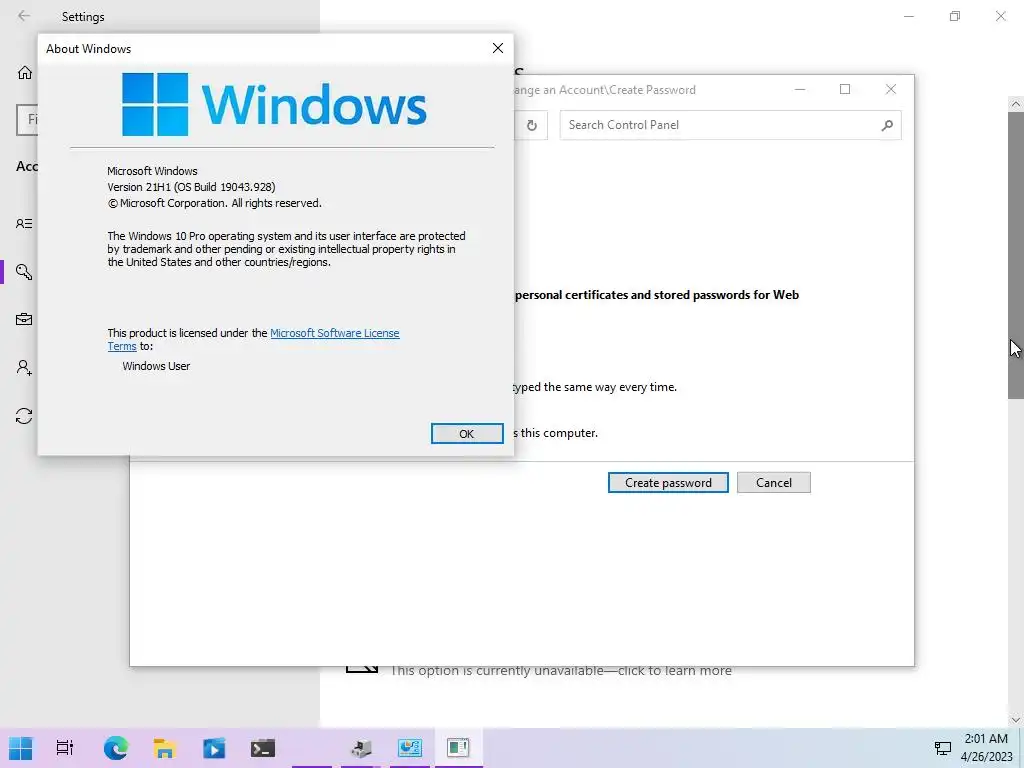Open the blue play media app on taskbar
The height and width of the screenshot is (768, 1024).
click(x=214, y=748)
